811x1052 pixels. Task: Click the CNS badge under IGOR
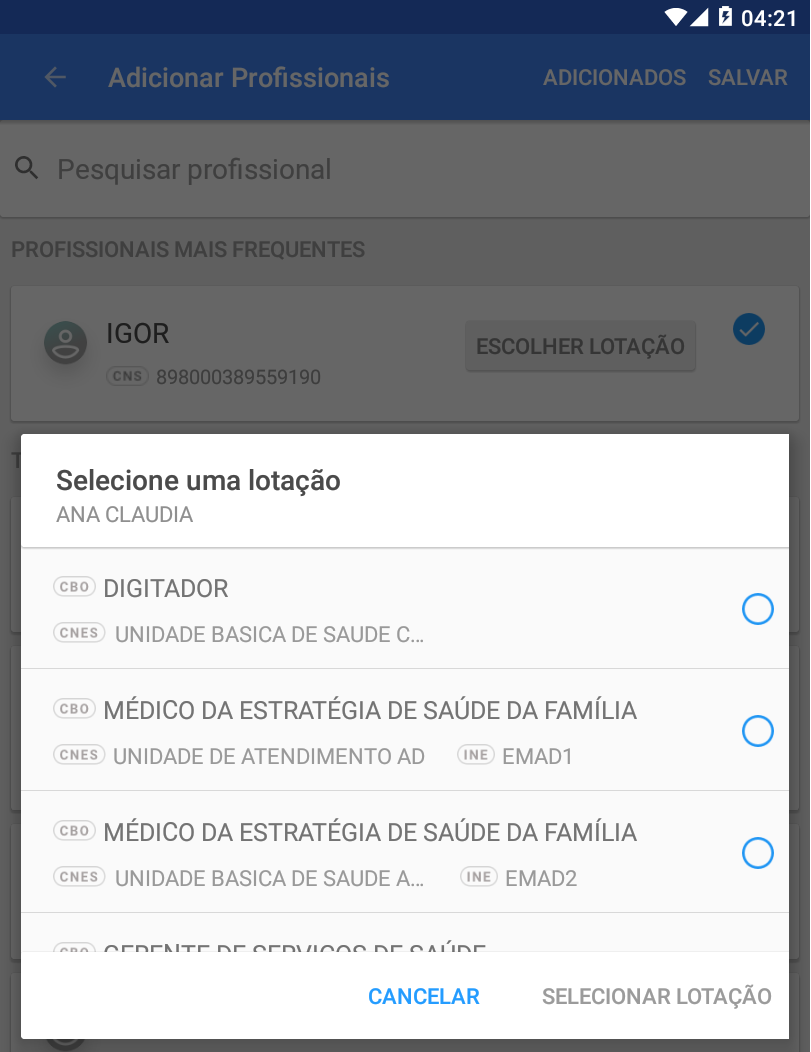[127, 376]
